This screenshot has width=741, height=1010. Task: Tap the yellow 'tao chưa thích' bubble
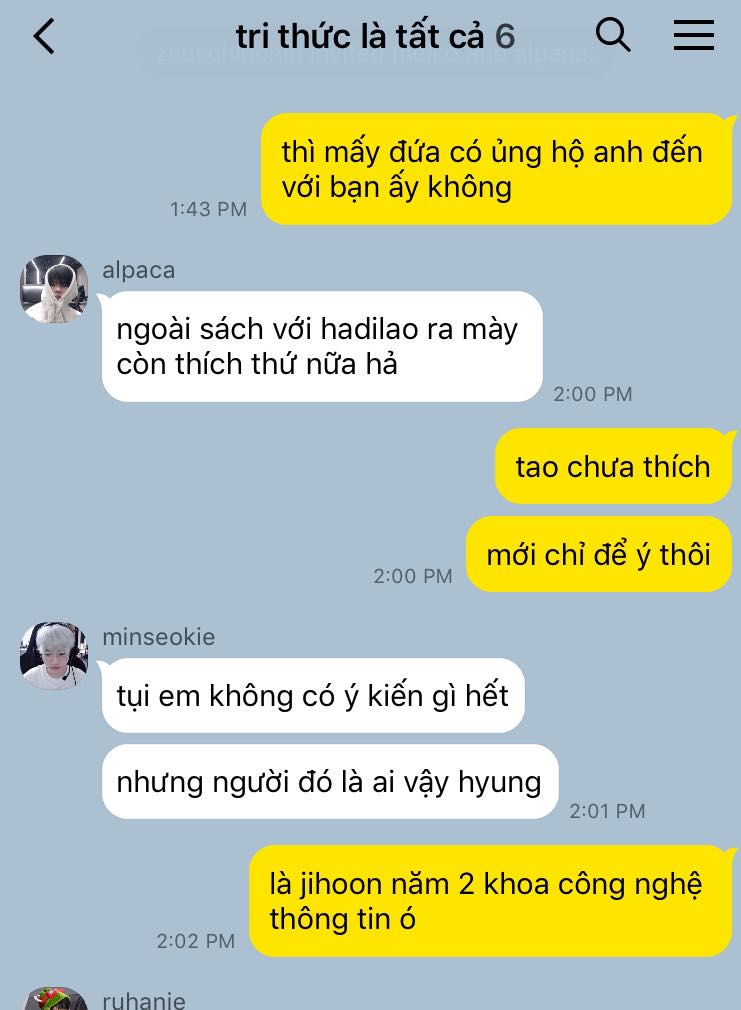coord(613,466)
